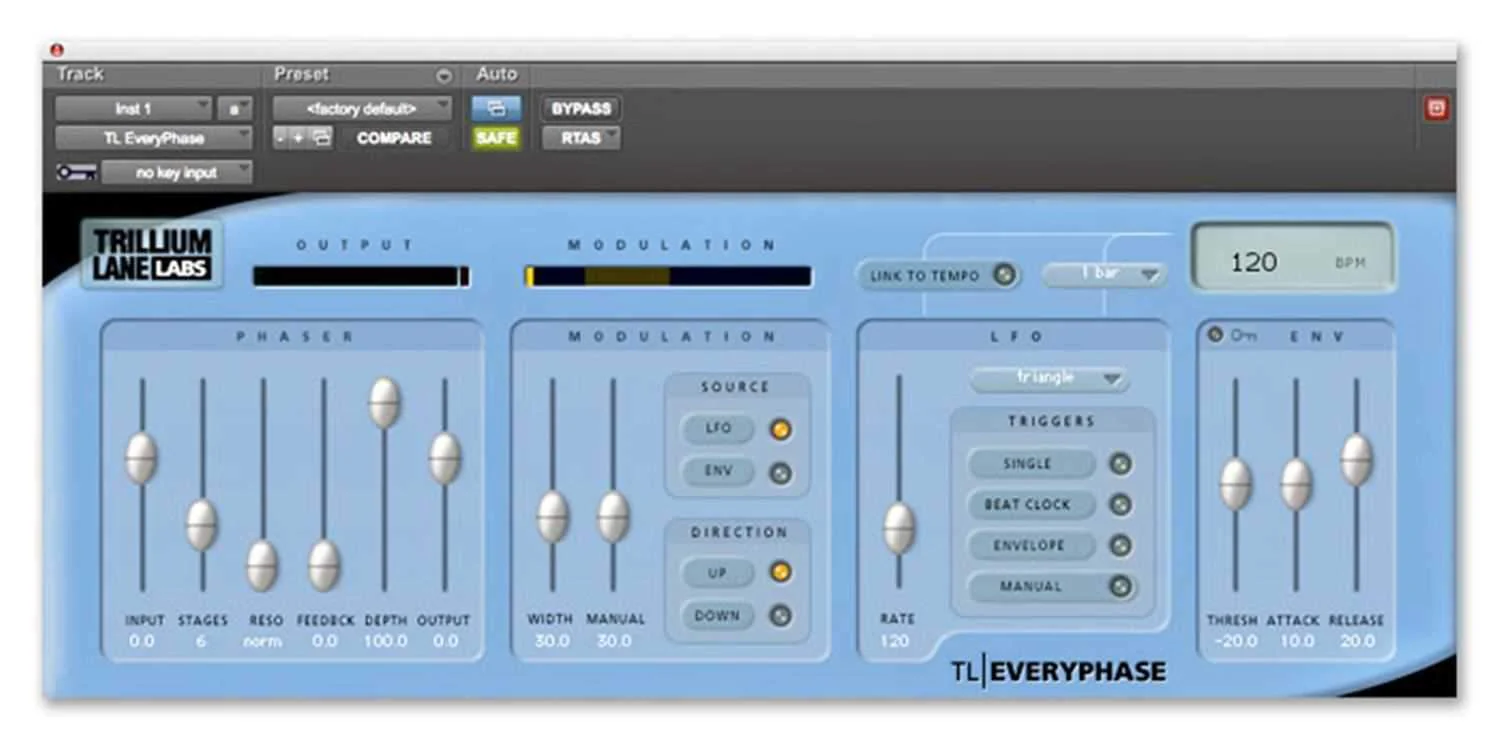Image resolution: width=1500 pixels, height=741 pixels.
Task: Click the BYPASS button
Action: click(x=581, y=108)
